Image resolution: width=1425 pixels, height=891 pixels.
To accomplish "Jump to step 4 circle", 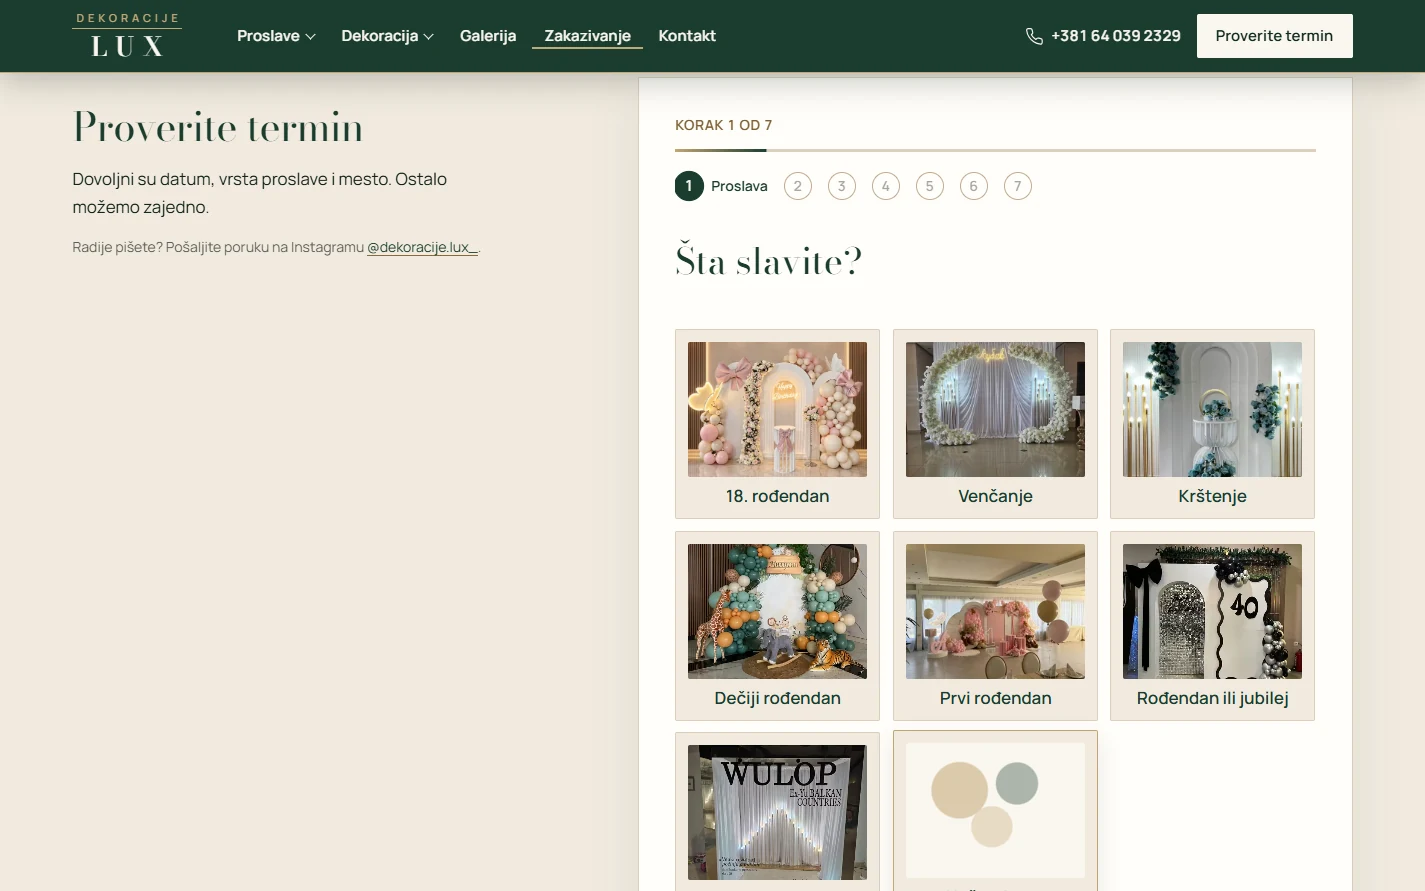I will (x=886, y=186).
